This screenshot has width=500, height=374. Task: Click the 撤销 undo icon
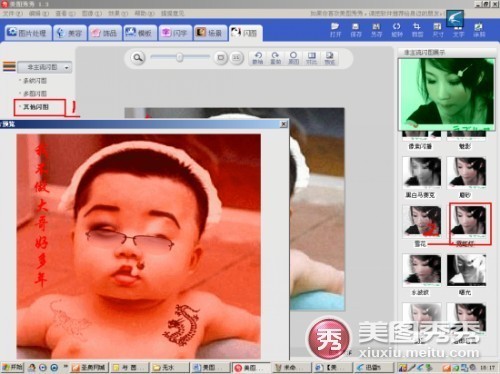[x=258, y=58]
